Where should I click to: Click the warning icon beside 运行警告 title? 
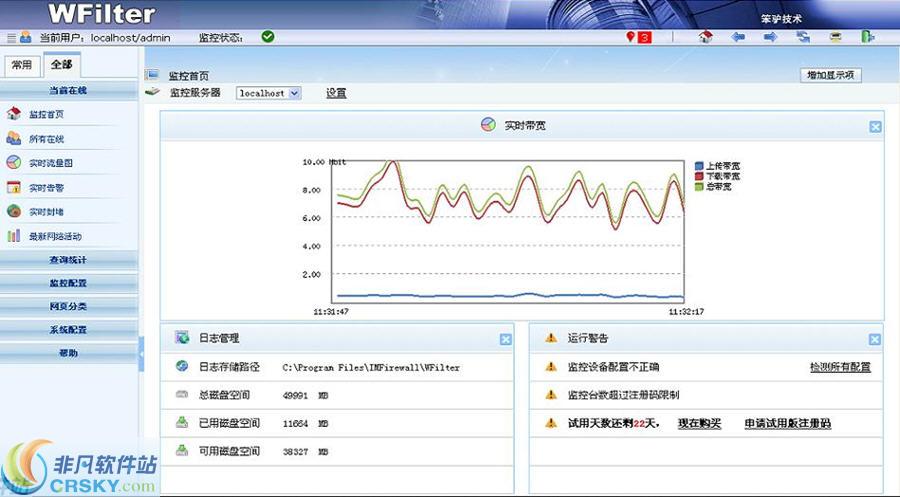coord(551,337)
